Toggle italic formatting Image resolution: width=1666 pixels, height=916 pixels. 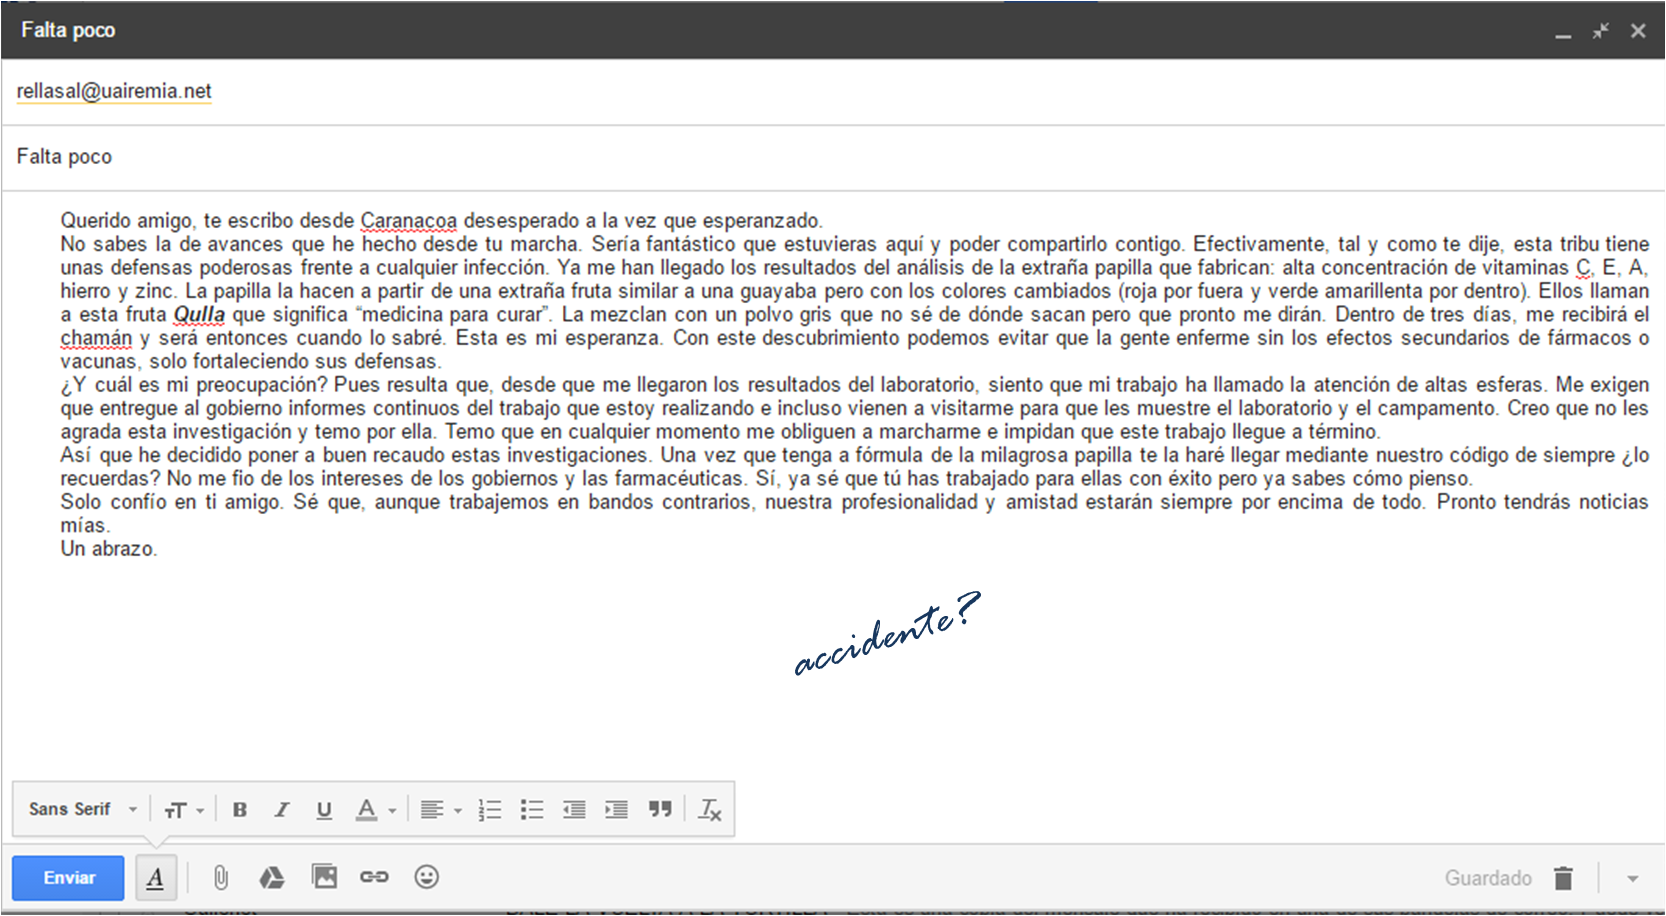point(282,810)
